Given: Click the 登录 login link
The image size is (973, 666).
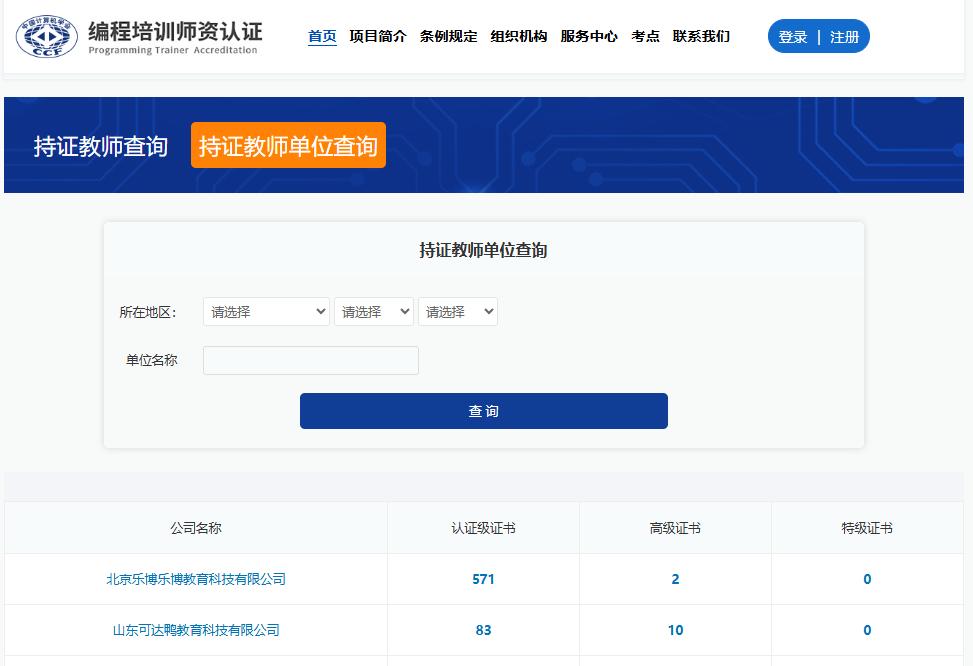Looking at the screenshot, I should 793,37.
